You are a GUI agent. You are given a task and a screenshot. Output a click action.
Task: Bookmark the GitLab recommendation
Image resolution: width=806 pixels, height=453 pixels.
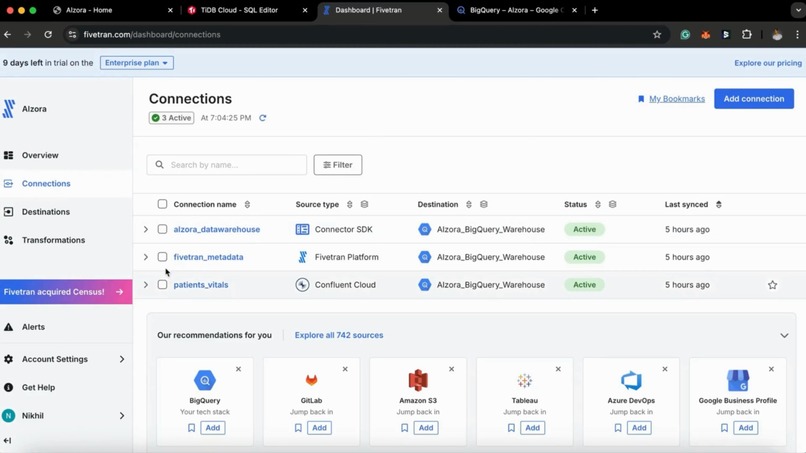click(x=298, y=428)
